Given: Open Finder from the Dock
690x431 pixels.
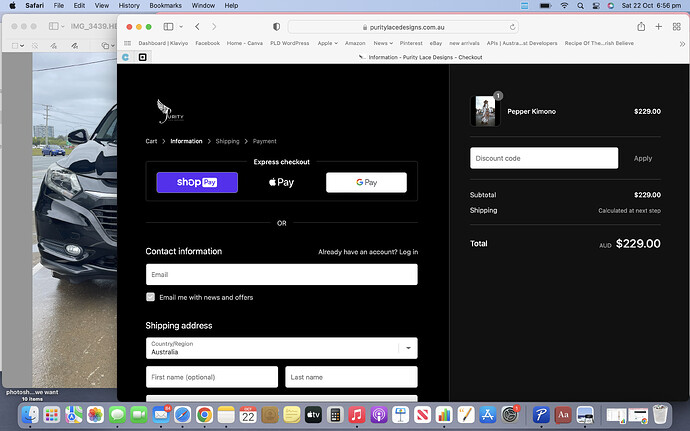Looking at the screenshot, I should click(x=30, y=415).
